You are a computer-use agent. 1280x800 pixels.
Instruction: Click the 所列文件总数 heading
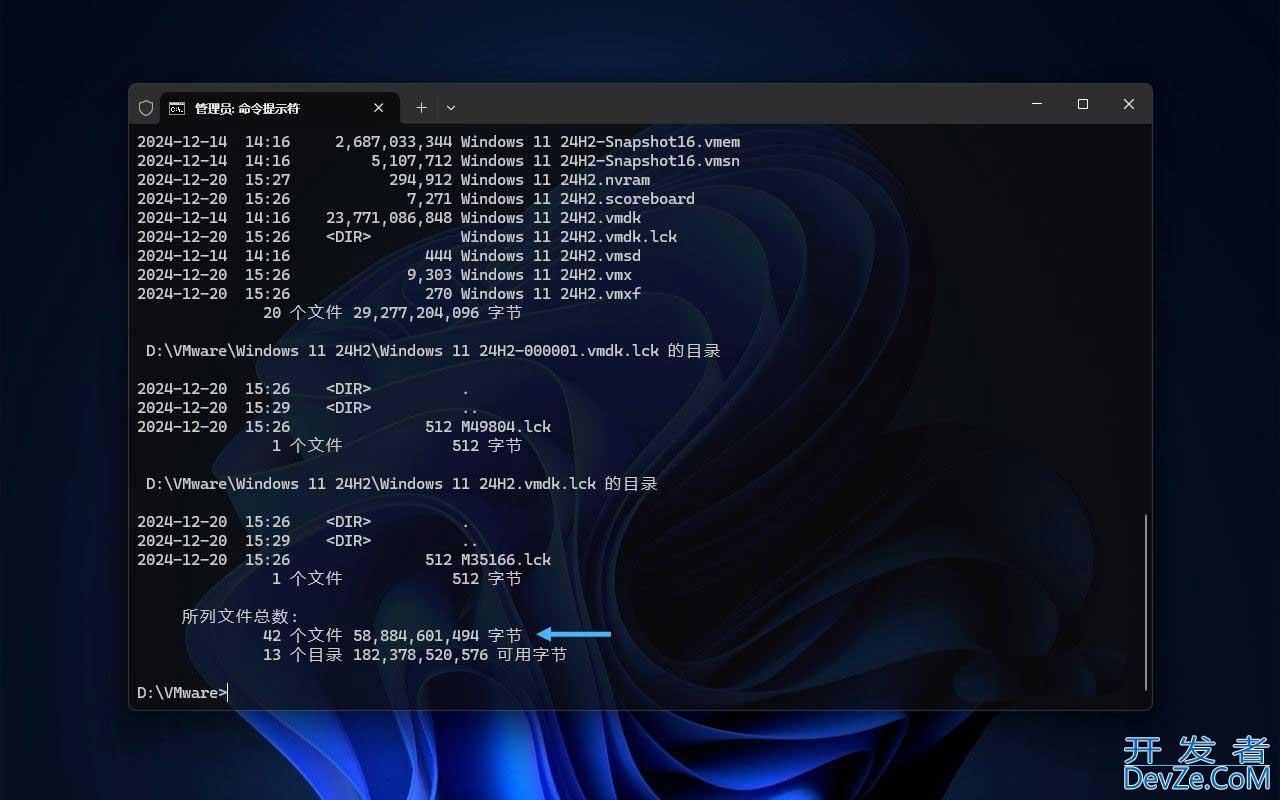(240, 617)
